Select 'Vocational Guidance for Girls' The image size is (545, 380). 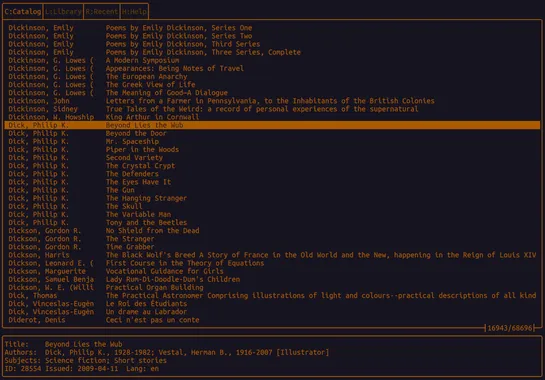pyautogui.click(x=272, y=271)
